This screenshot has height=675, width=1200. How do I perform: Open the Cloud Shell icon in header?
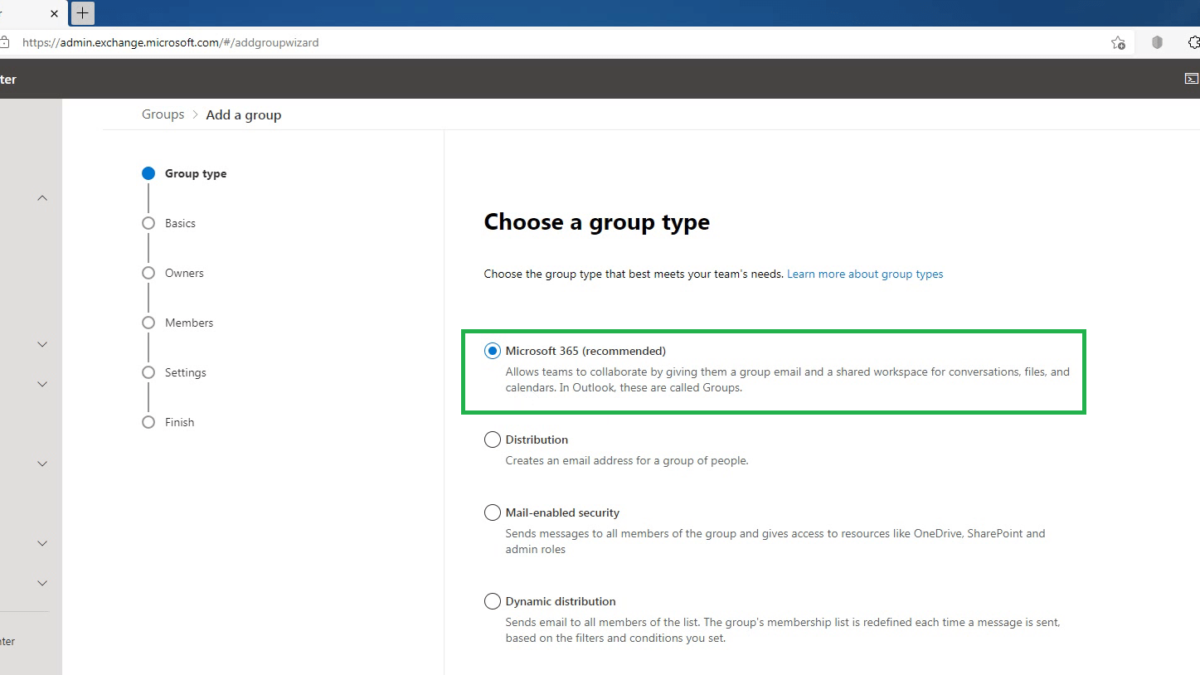point(1191,79)
